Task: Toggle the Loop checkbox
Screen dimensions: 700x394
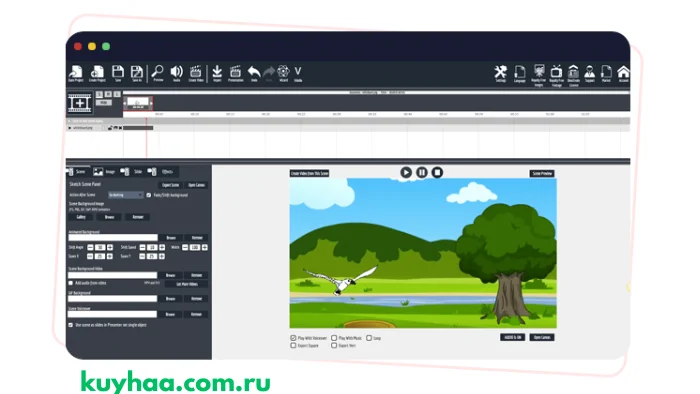Action: 369,338
